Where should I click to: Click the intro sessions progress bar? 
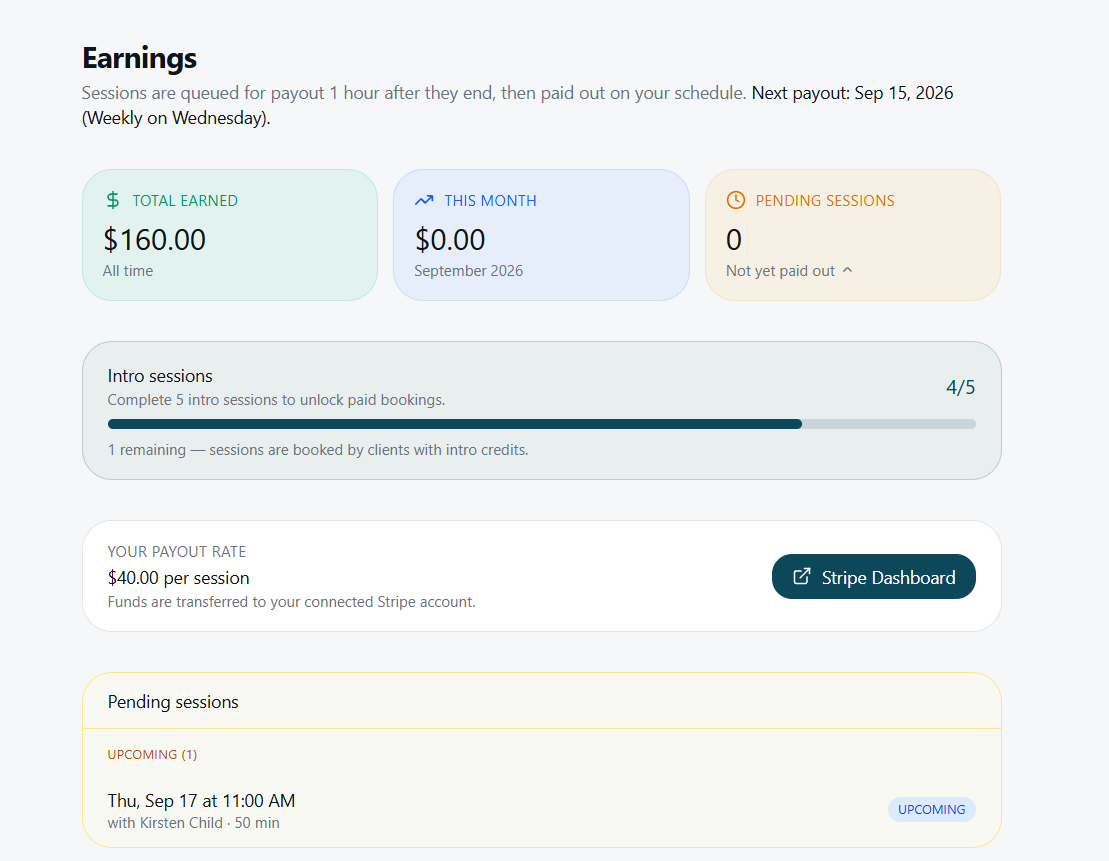[x=542, y=424]
